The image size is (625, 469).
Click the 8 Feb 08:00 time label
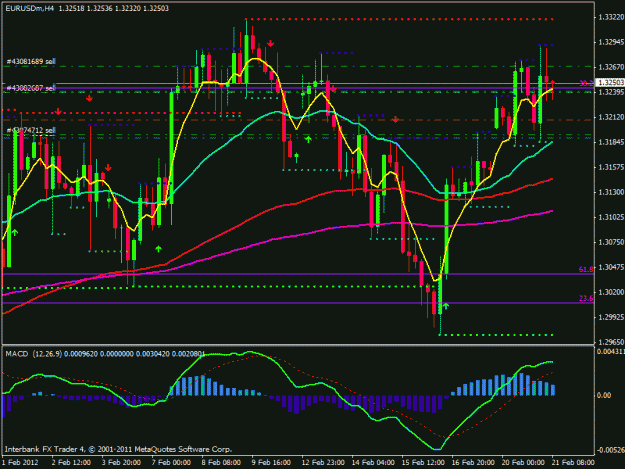[x=221, y=462]
